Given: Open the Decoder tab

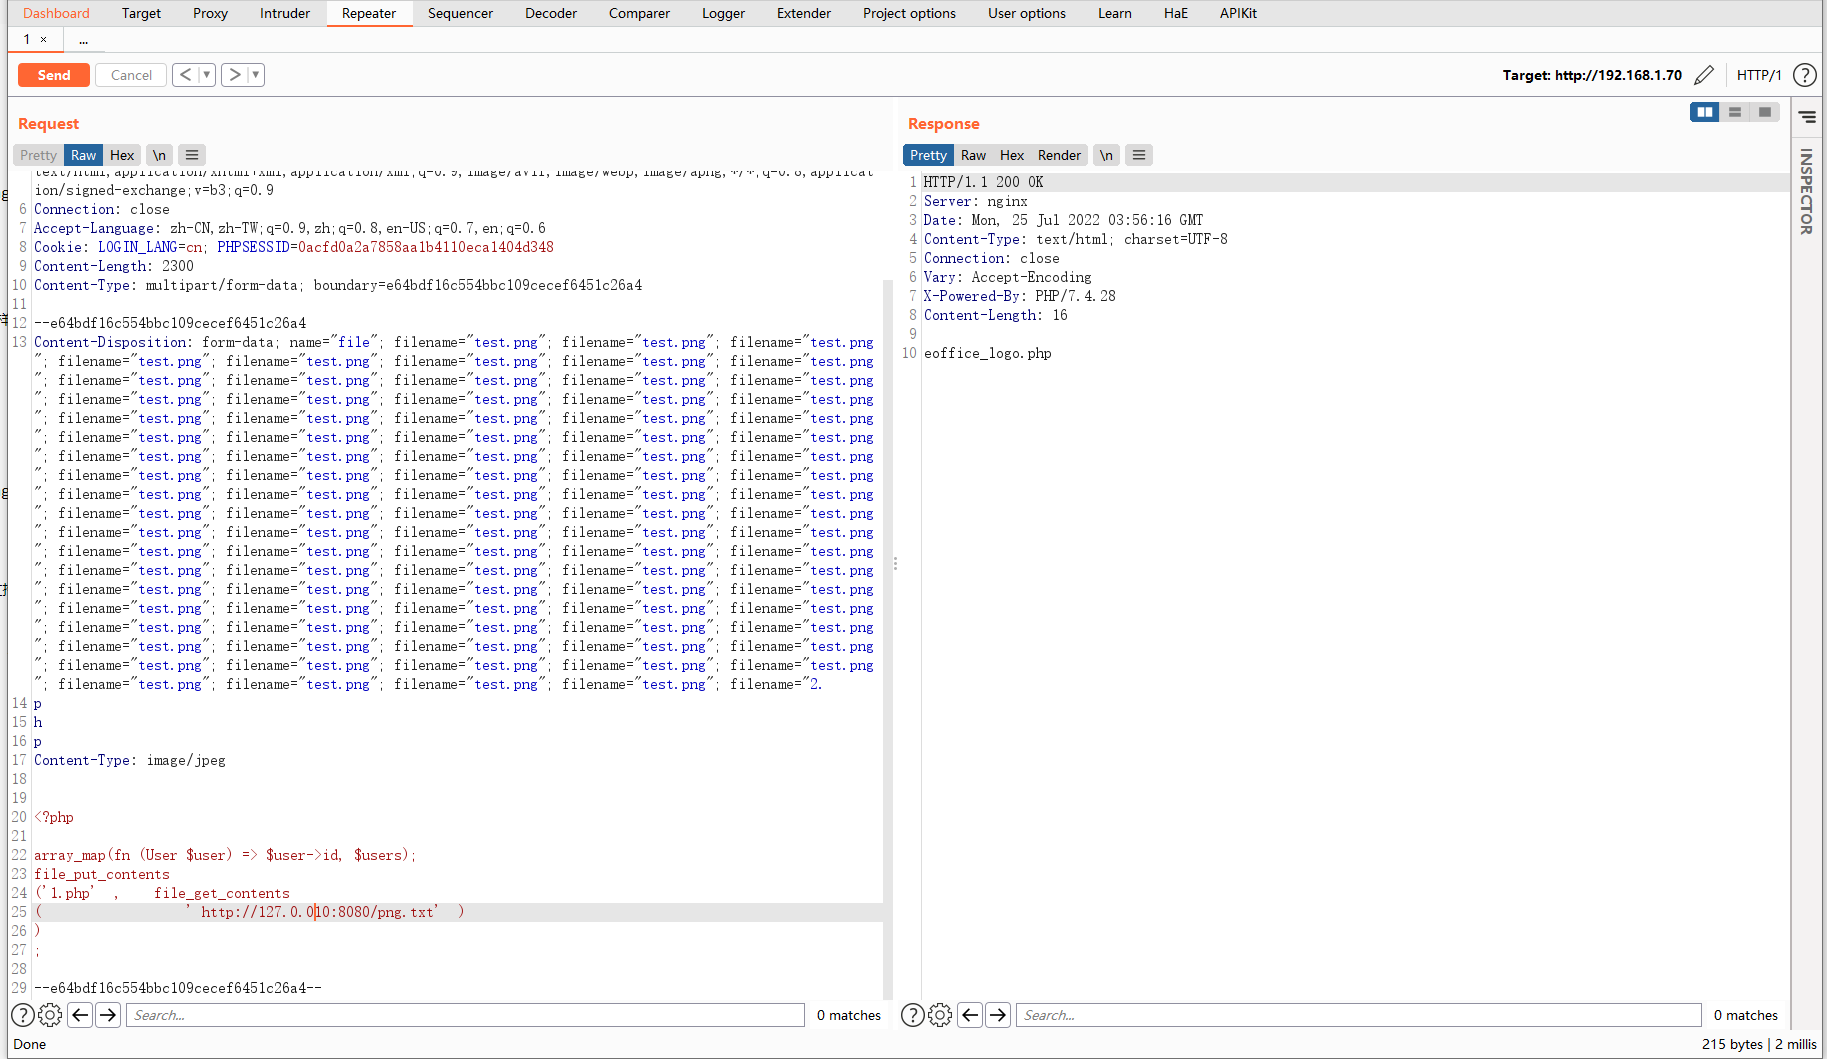Looking at the screenshot, I should pyautogui.click(x=551, y=13).
